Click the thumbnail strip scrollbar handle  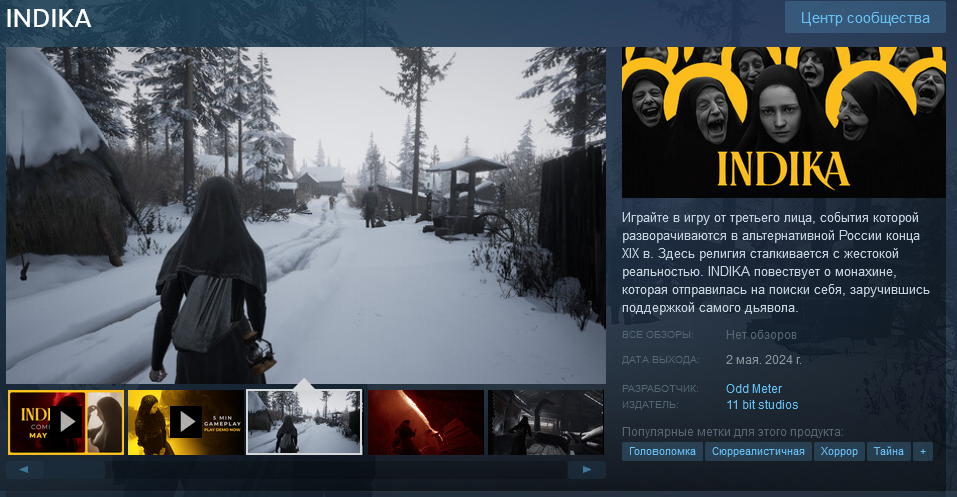pyautogui.click(x=74, y=470)
